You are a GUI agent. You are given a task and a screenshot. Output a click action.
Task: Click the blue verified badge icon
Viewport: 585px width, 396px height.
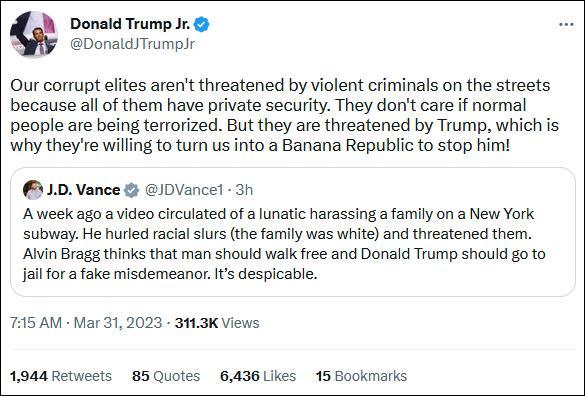(x=202, y=24)
